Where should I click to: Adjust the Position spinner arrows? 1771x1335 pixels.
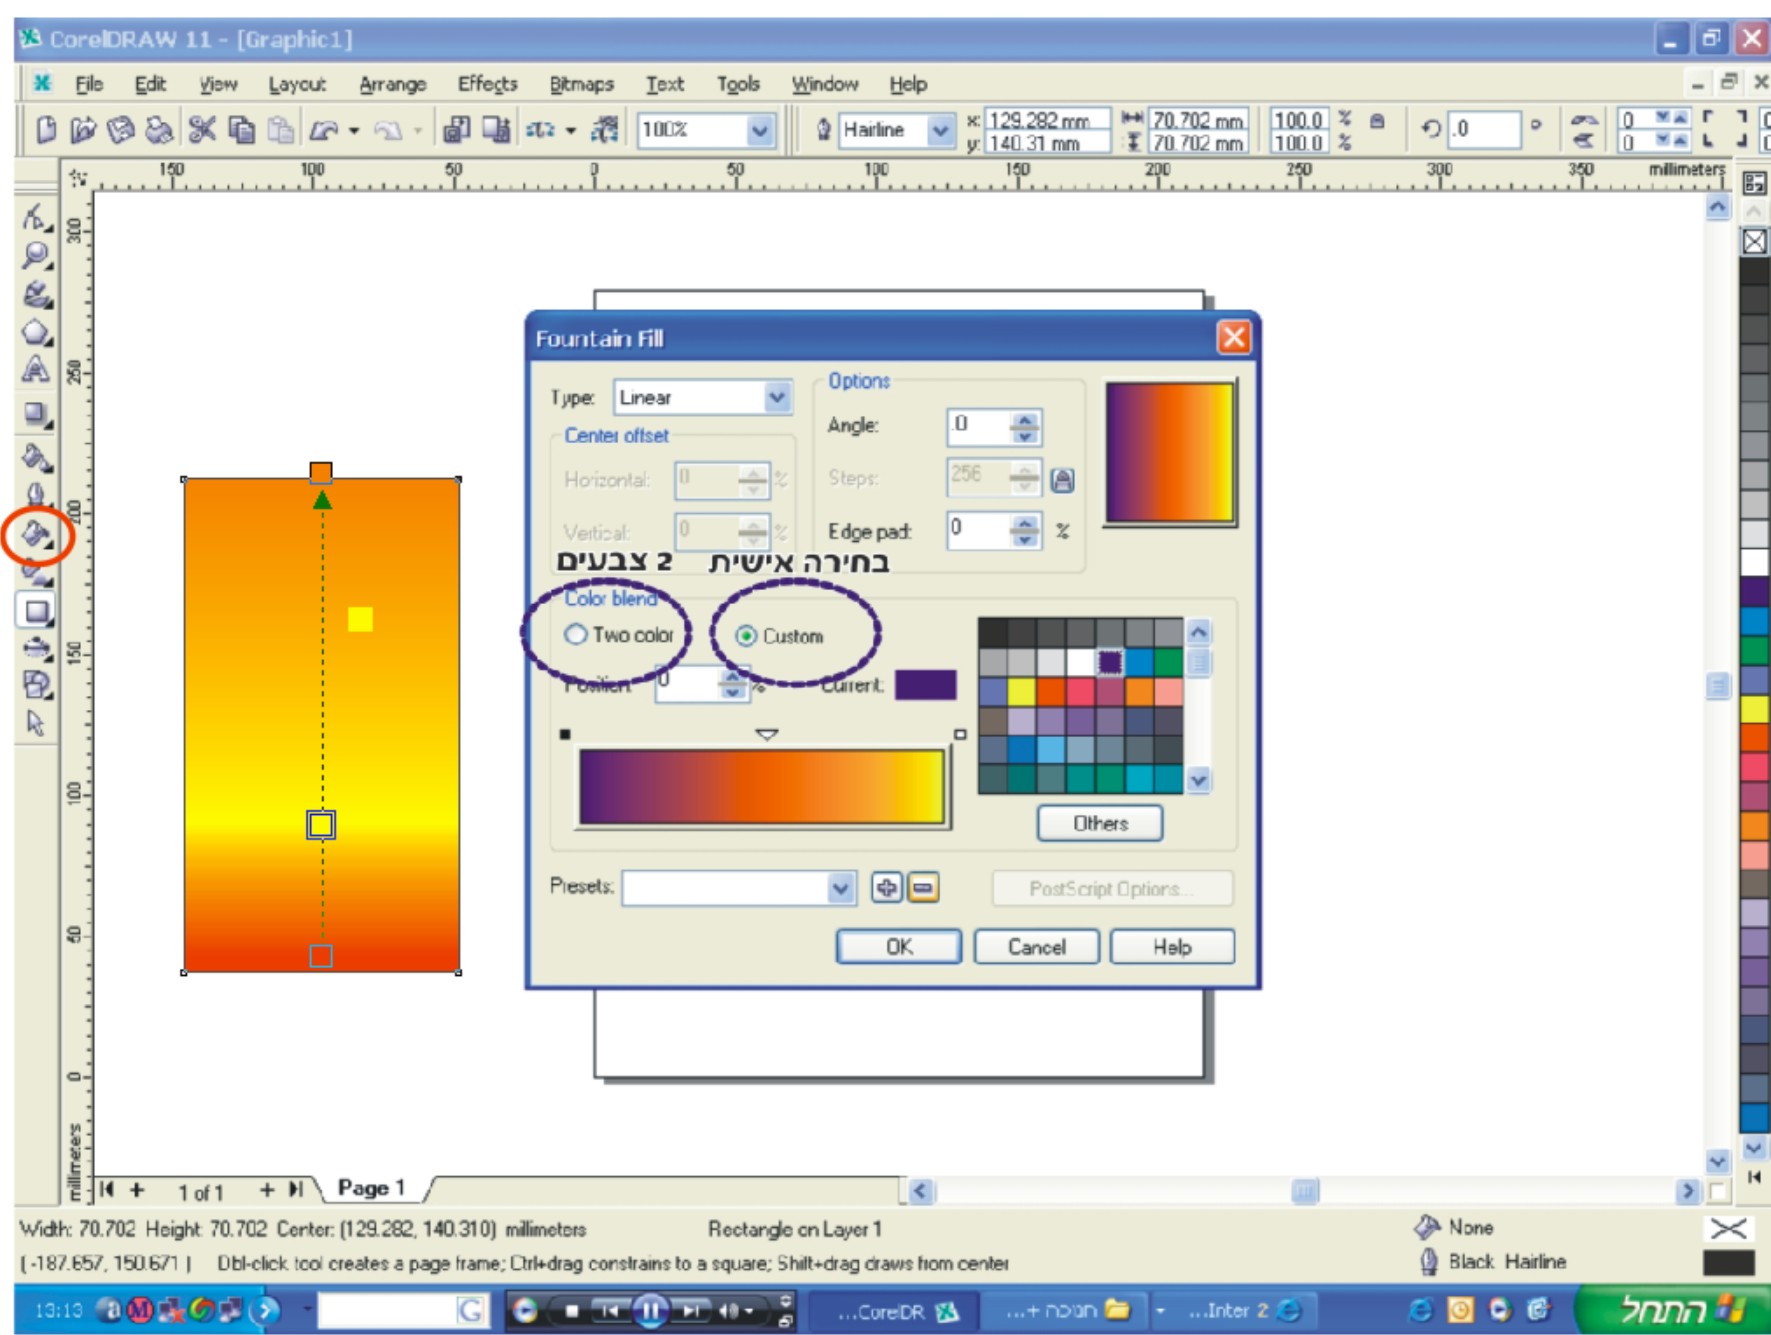click(x=733, y=684)
